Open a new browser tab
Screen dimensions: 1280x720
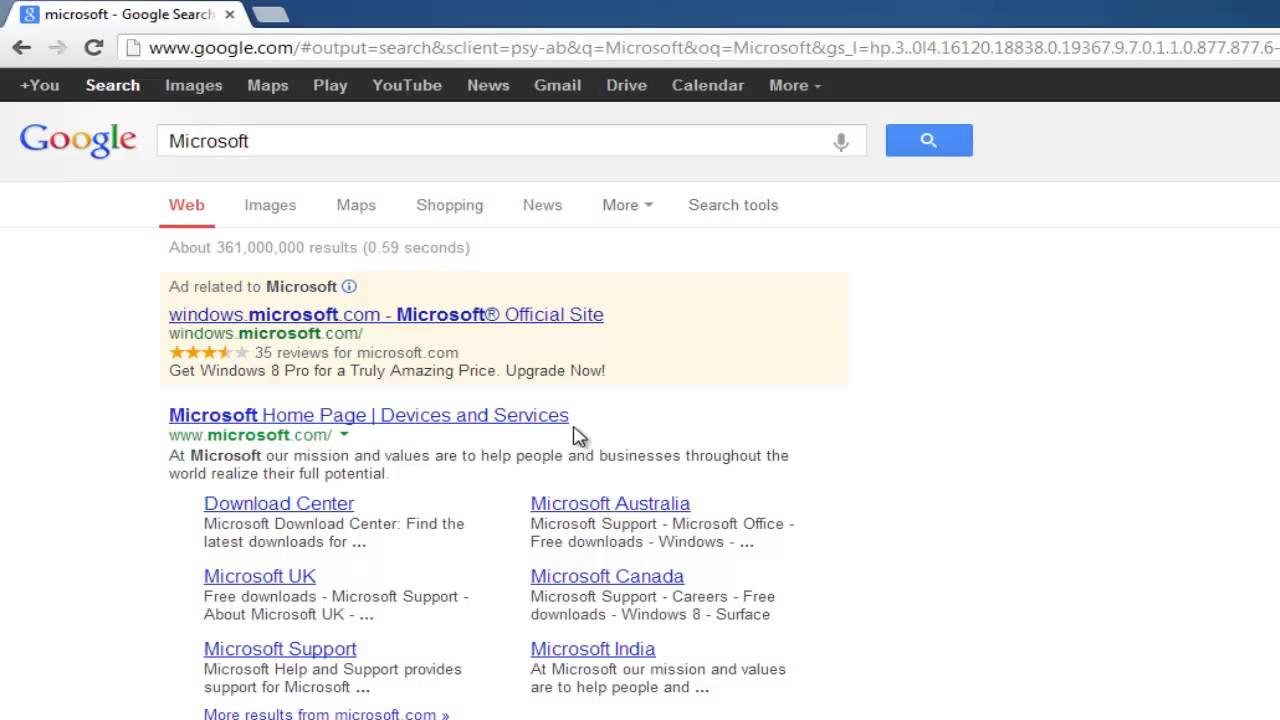coord(269,14)
